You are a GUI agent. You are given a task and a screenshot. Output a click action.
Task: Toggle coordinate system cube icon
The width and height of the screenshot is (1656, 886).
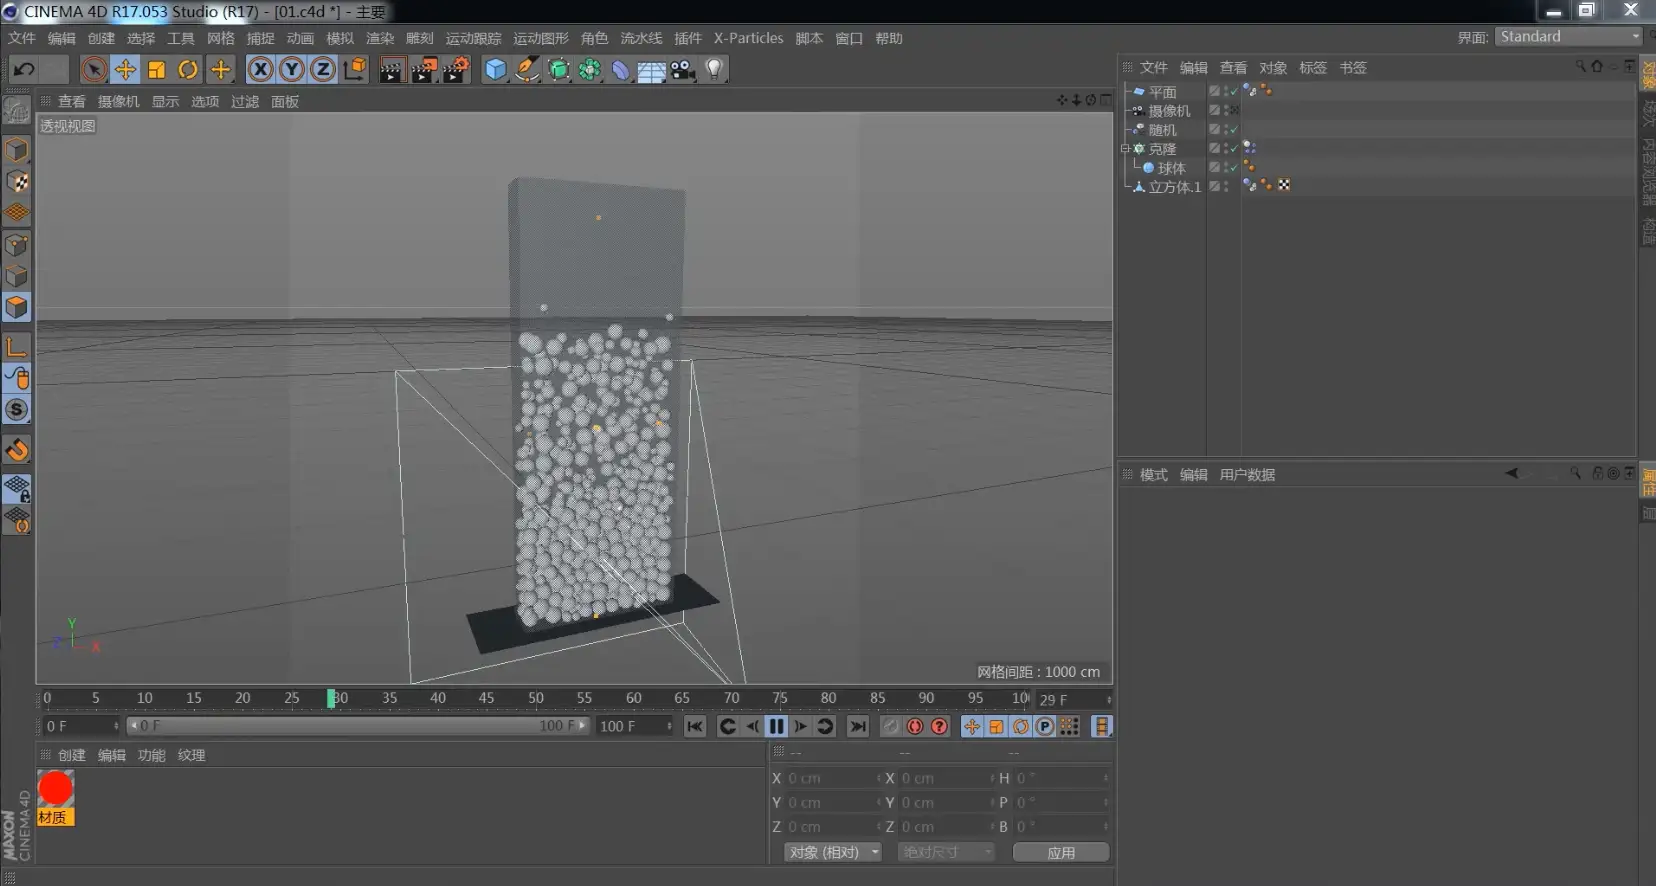[355, 69]
